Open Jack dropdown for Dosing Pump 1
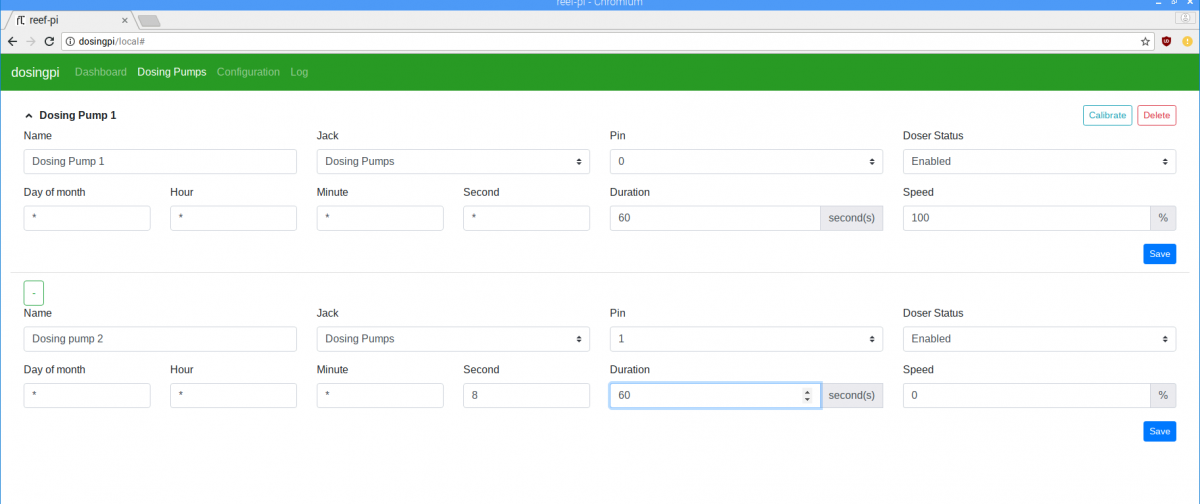Viewport: 1200px width, 504px height. click(453, 161)
